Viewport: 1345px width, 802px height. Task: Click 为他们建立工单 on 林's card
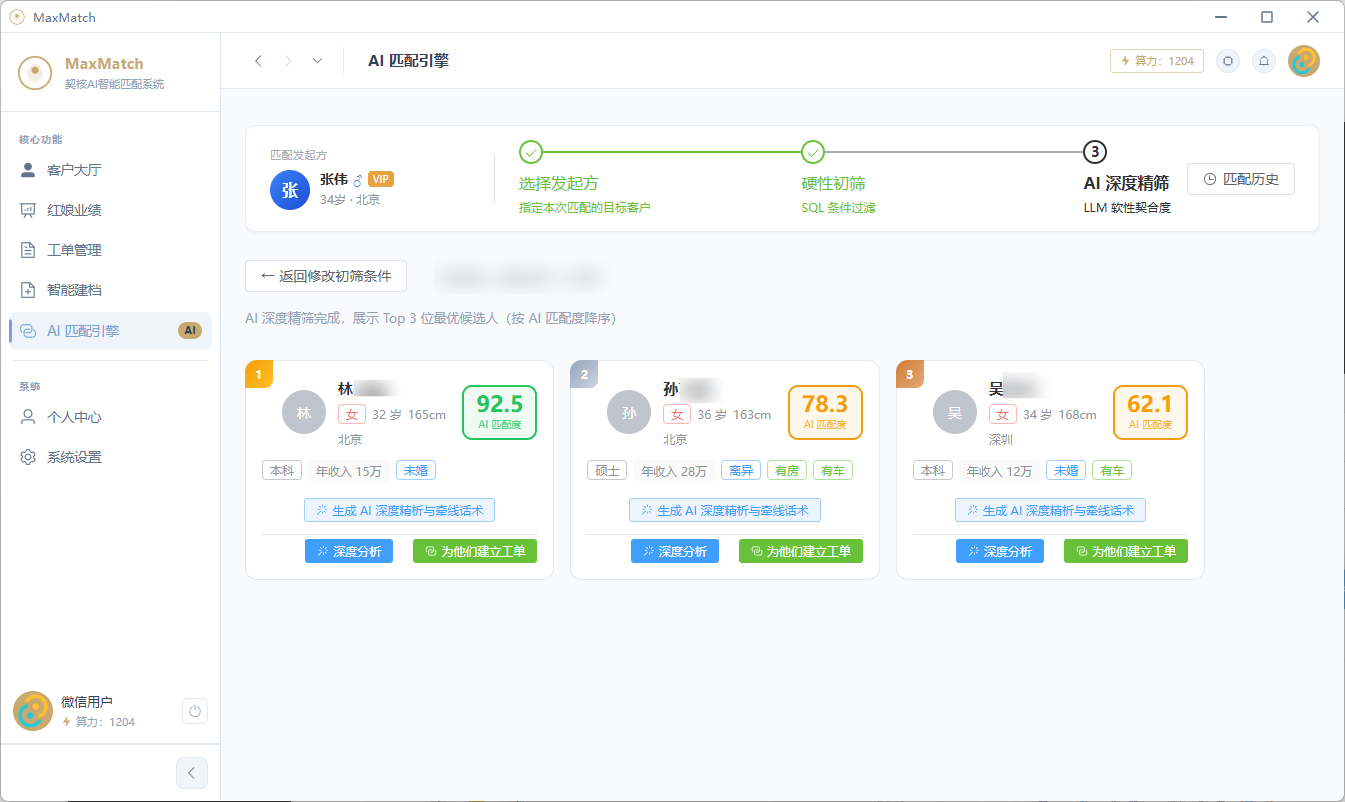click(475, 551)
